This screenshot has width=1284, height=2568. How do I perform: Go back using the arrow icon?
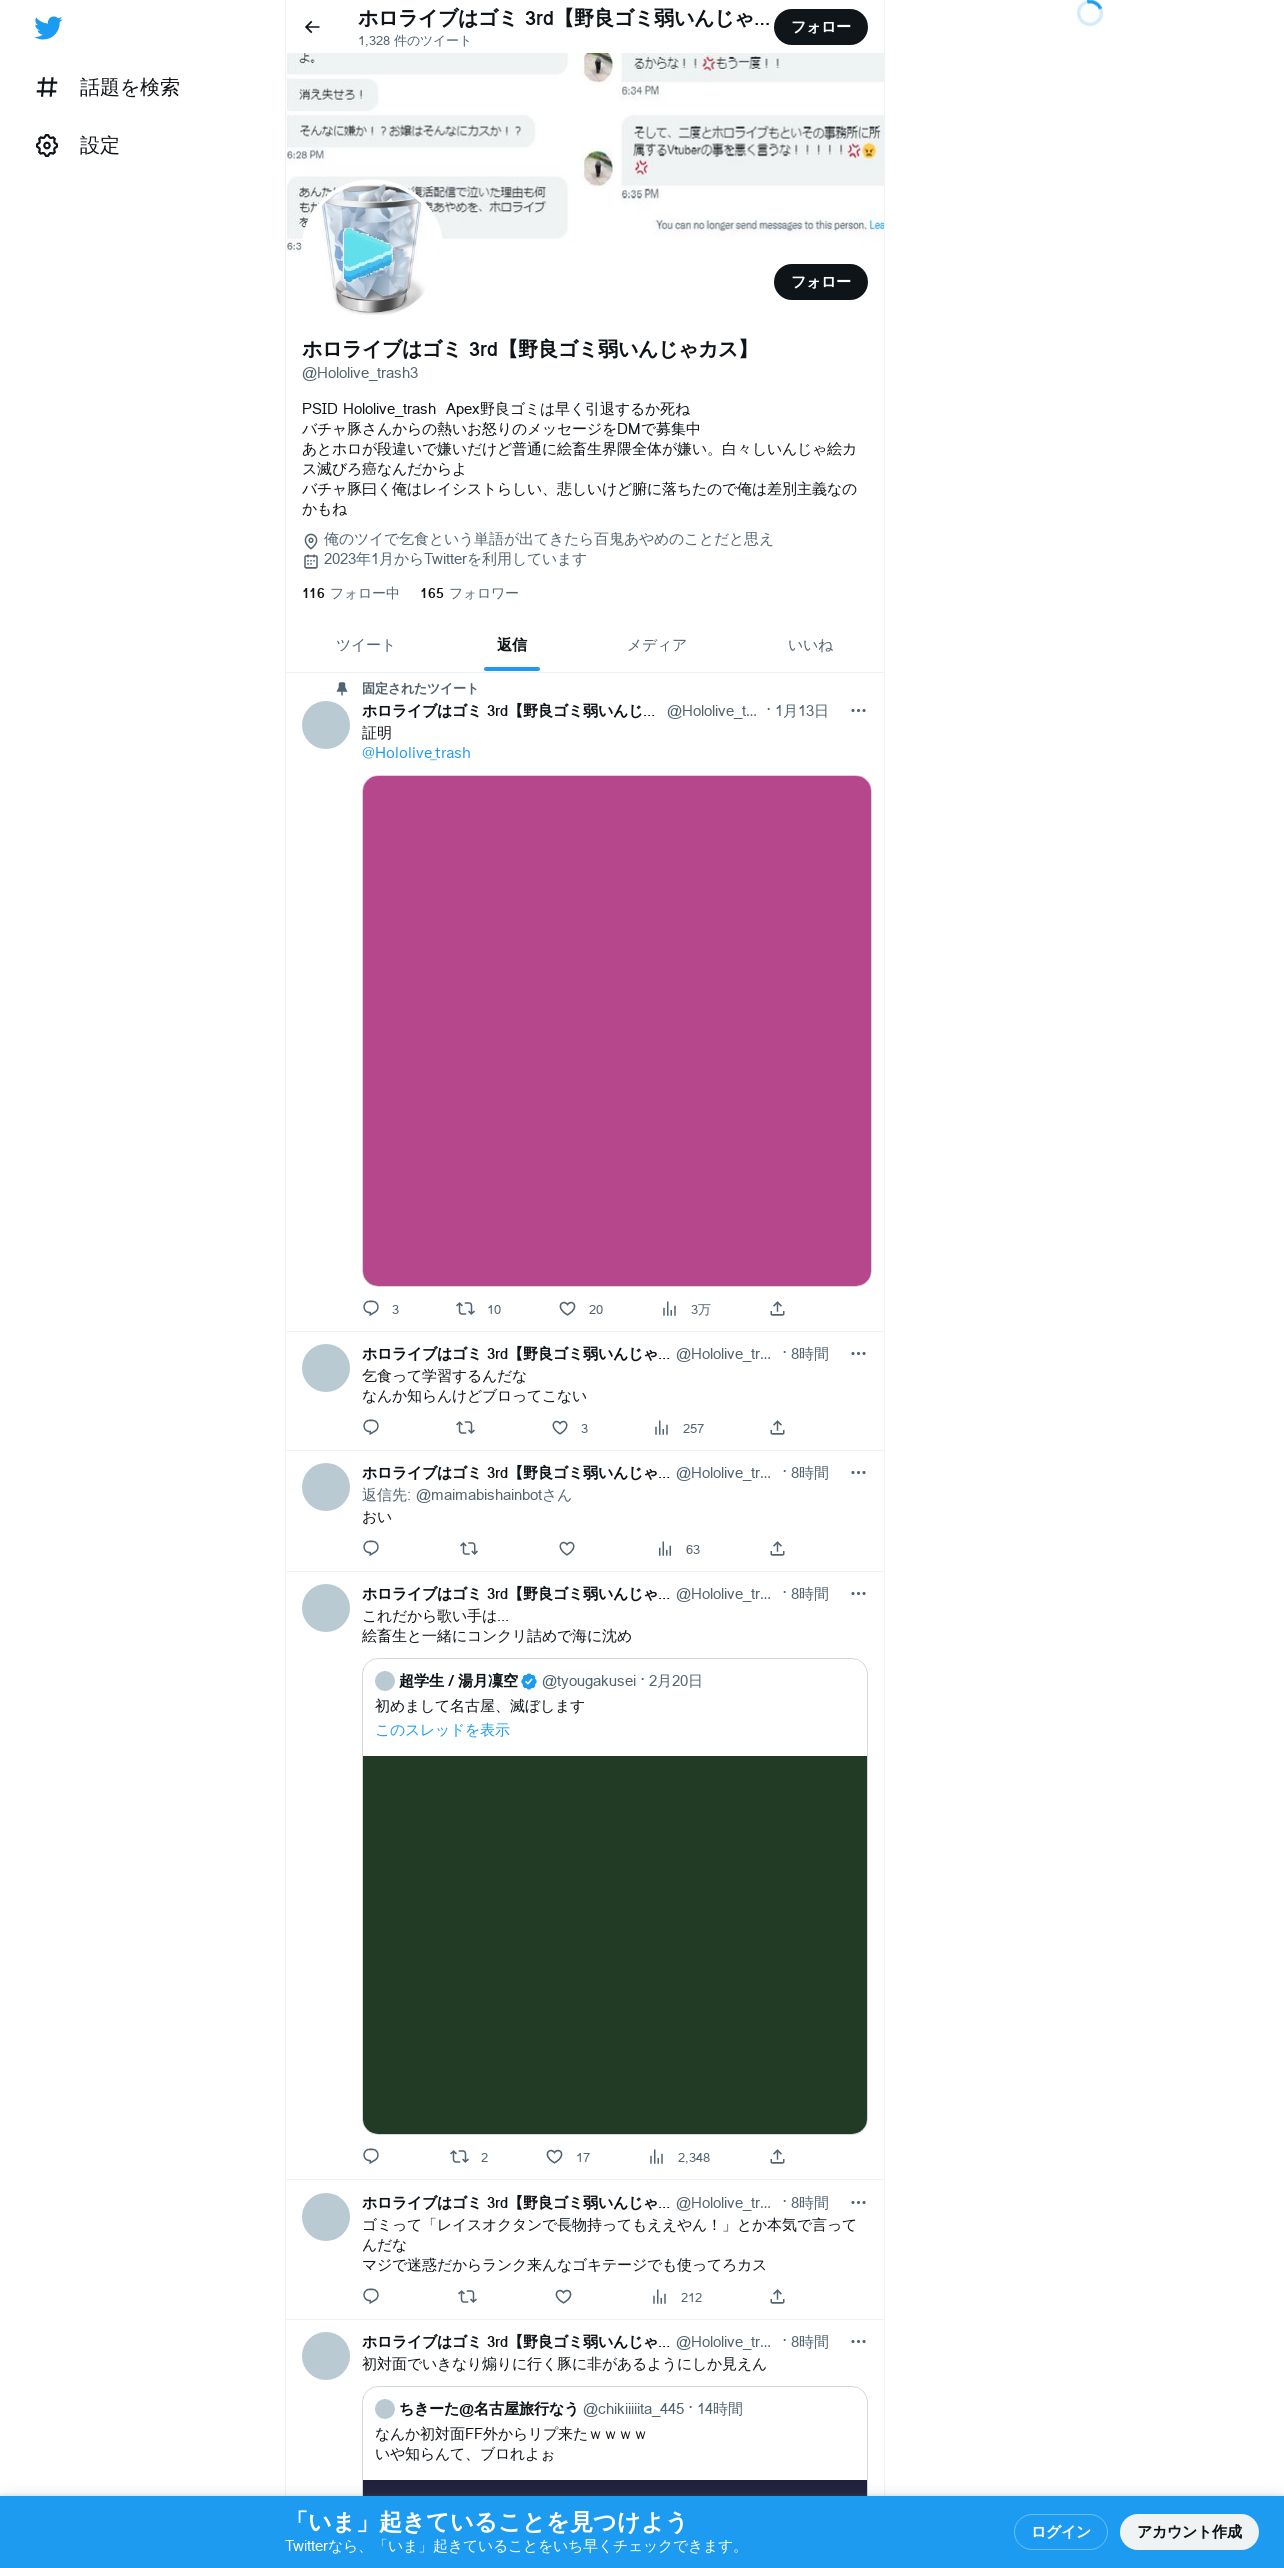(x=312, y=27)
